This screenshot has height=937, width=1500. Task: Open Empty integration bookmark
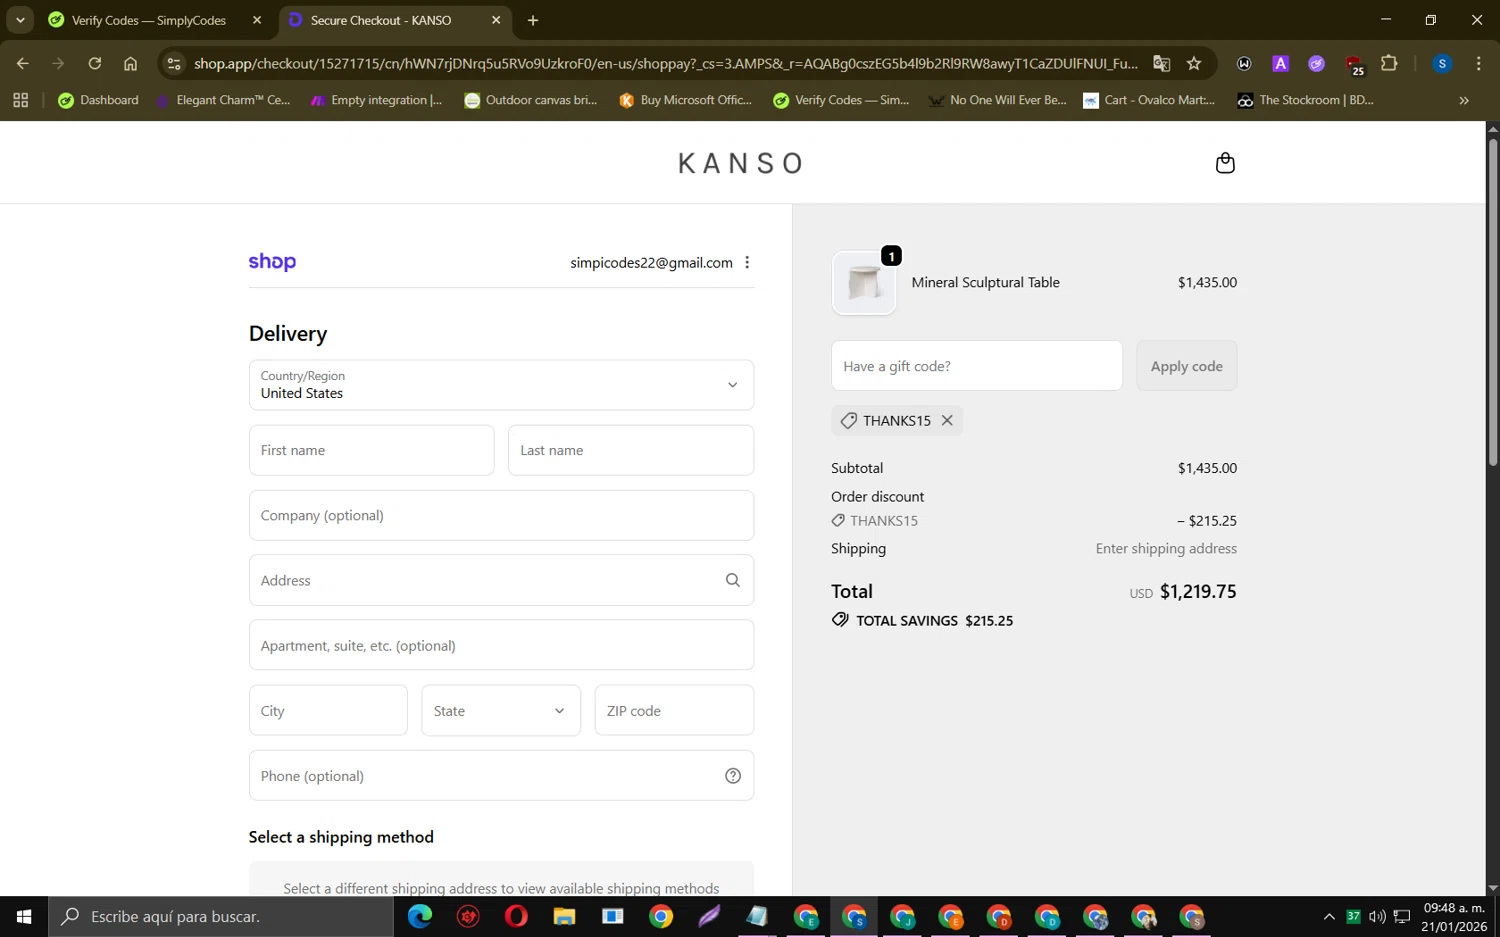click(x=376, y=100)
